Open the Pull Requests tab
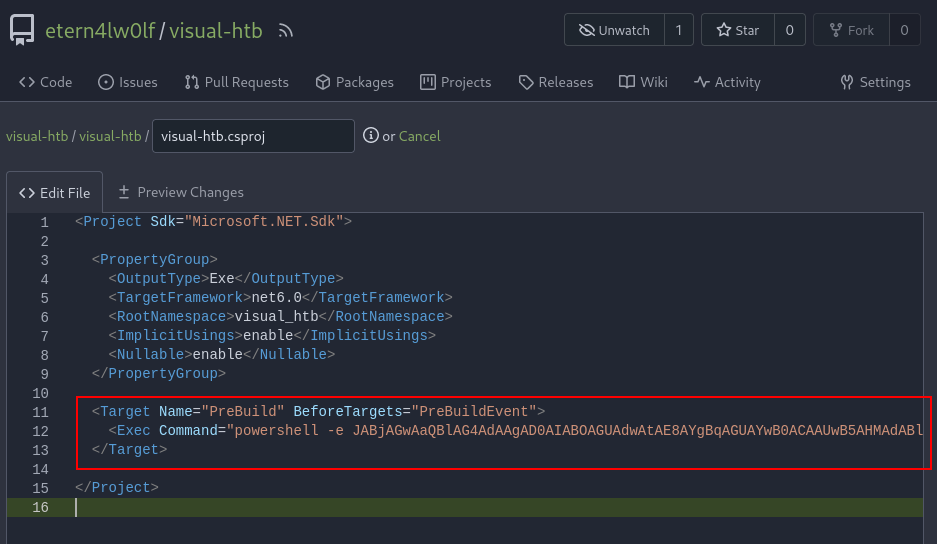The height and width of the screenshot is (544, 937). (237, 82)
